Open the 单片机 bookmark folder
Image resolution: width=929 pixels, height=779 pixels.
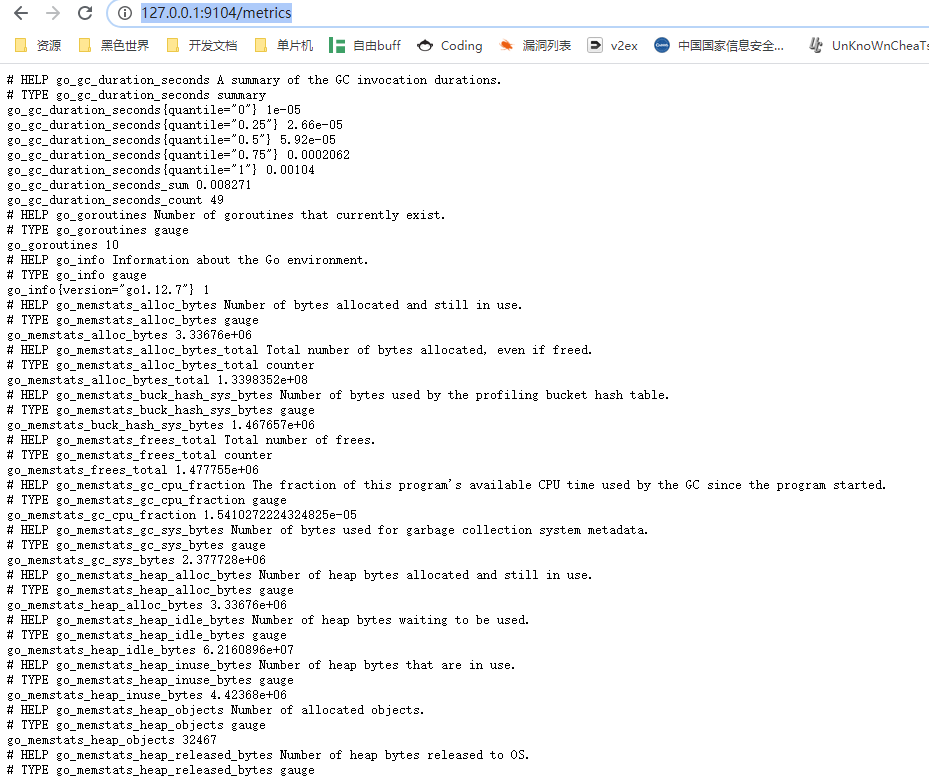point(284,45)
